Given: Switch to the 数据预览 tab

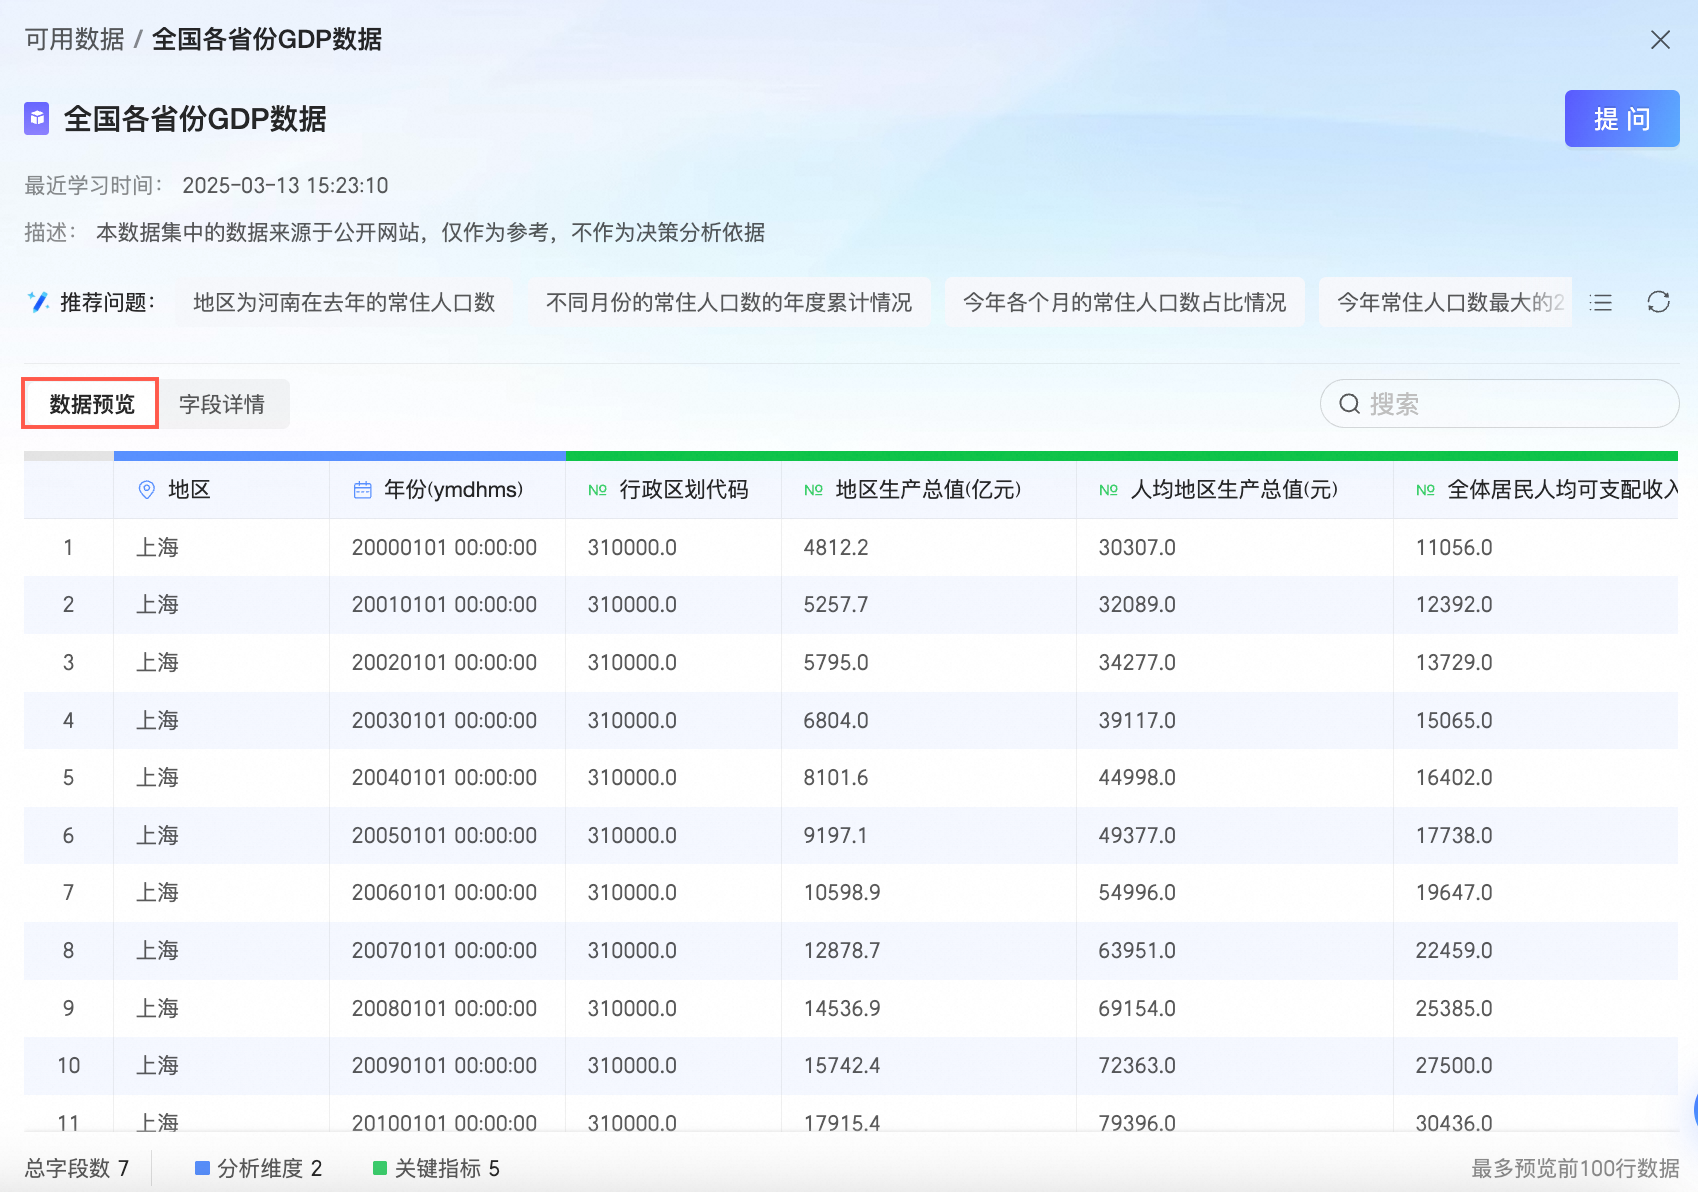Looking at the screenshot, I should click(91, 404).
